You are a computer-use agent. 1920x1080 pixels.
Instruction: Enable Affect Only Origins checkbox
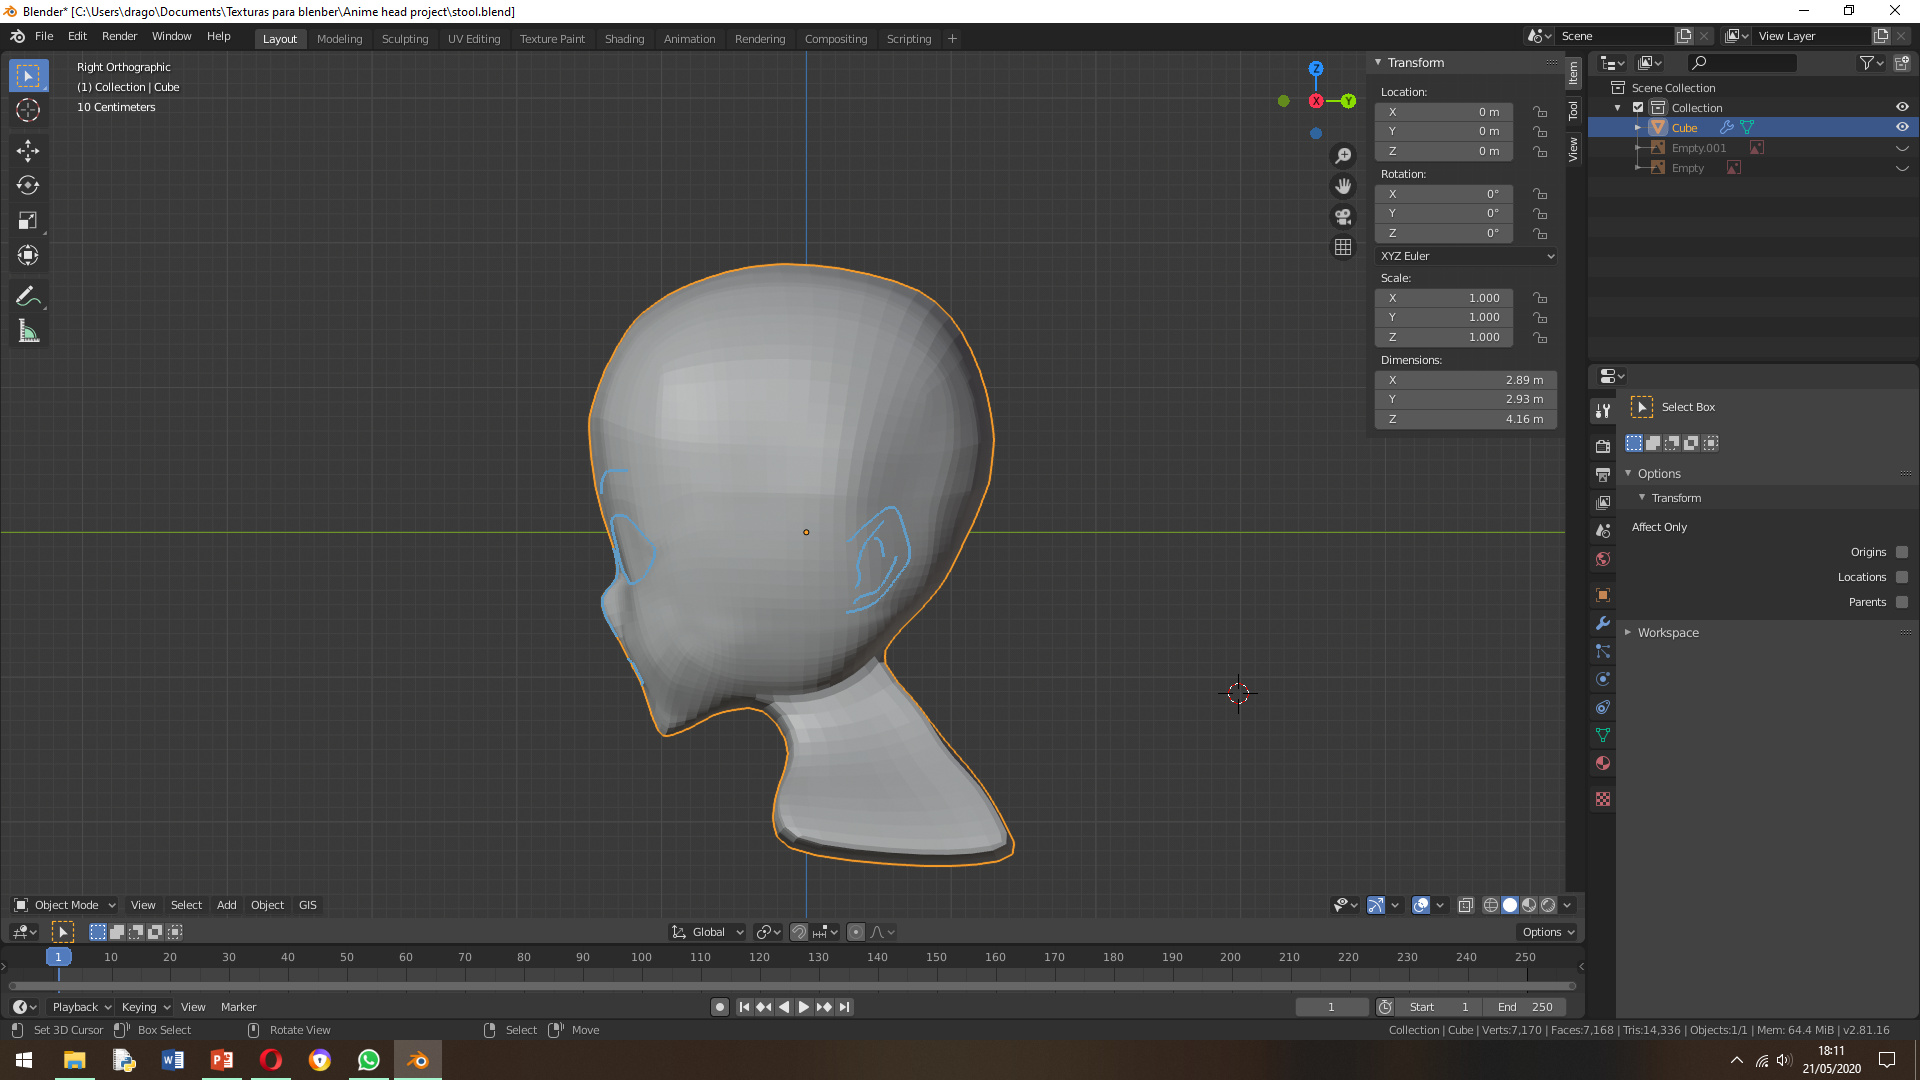click(x=1902, y=552)
